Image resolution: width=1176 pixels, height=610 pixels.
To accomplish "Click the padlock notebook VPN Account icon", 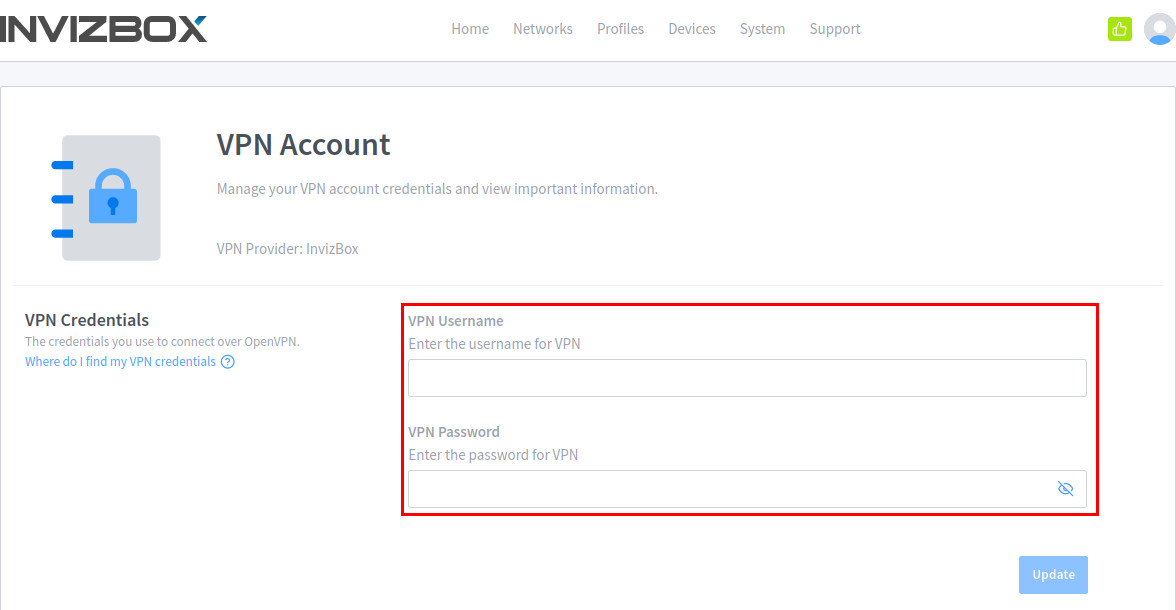I will pos(107,198).
